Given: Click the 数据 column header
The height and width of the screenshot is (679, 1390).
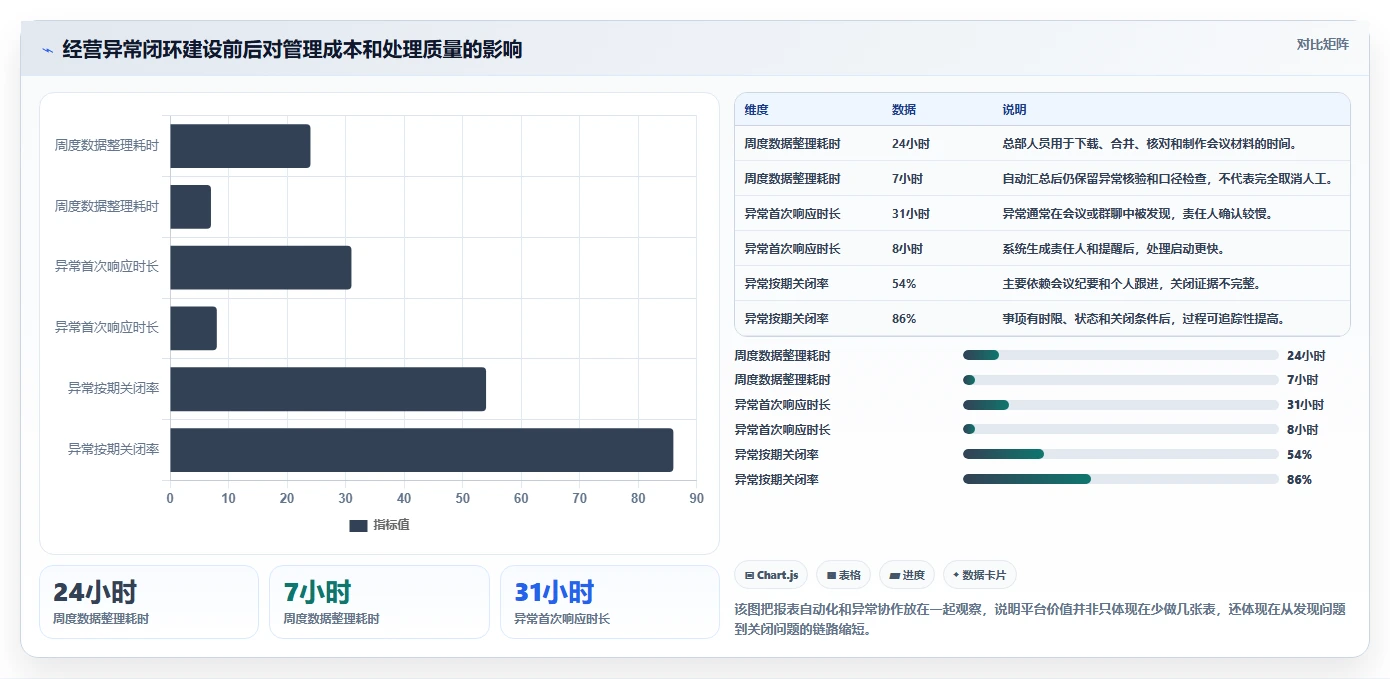Looking at the screenshot, I should [x=904, y=110].
